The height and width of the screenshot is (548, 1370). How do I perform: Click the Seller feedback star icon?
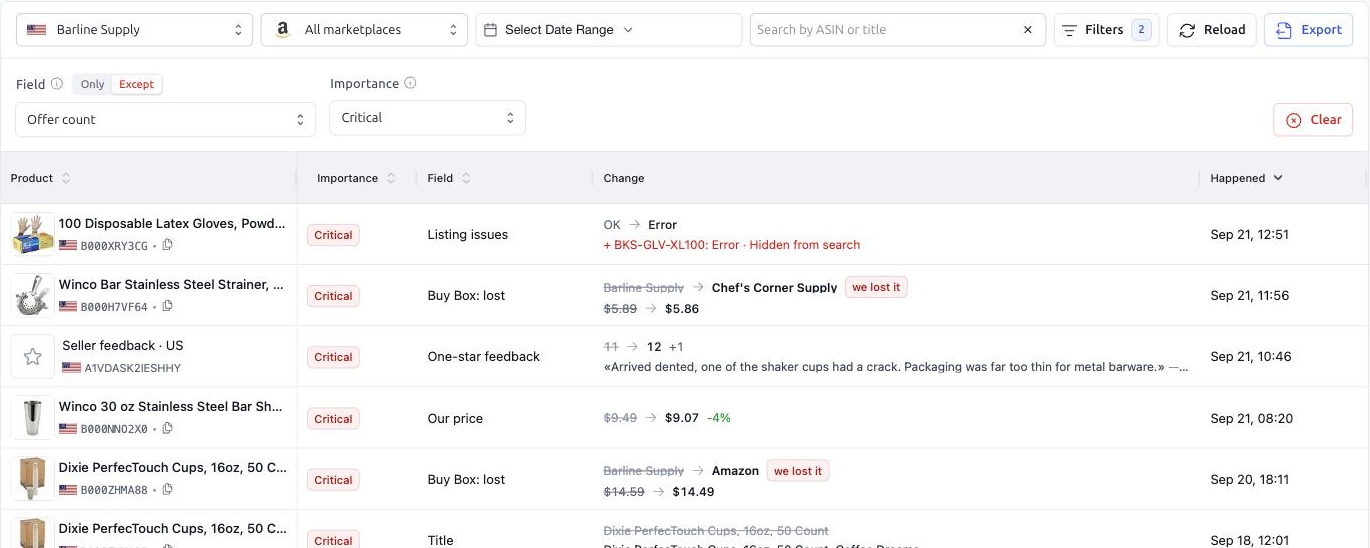click(33, 356)
